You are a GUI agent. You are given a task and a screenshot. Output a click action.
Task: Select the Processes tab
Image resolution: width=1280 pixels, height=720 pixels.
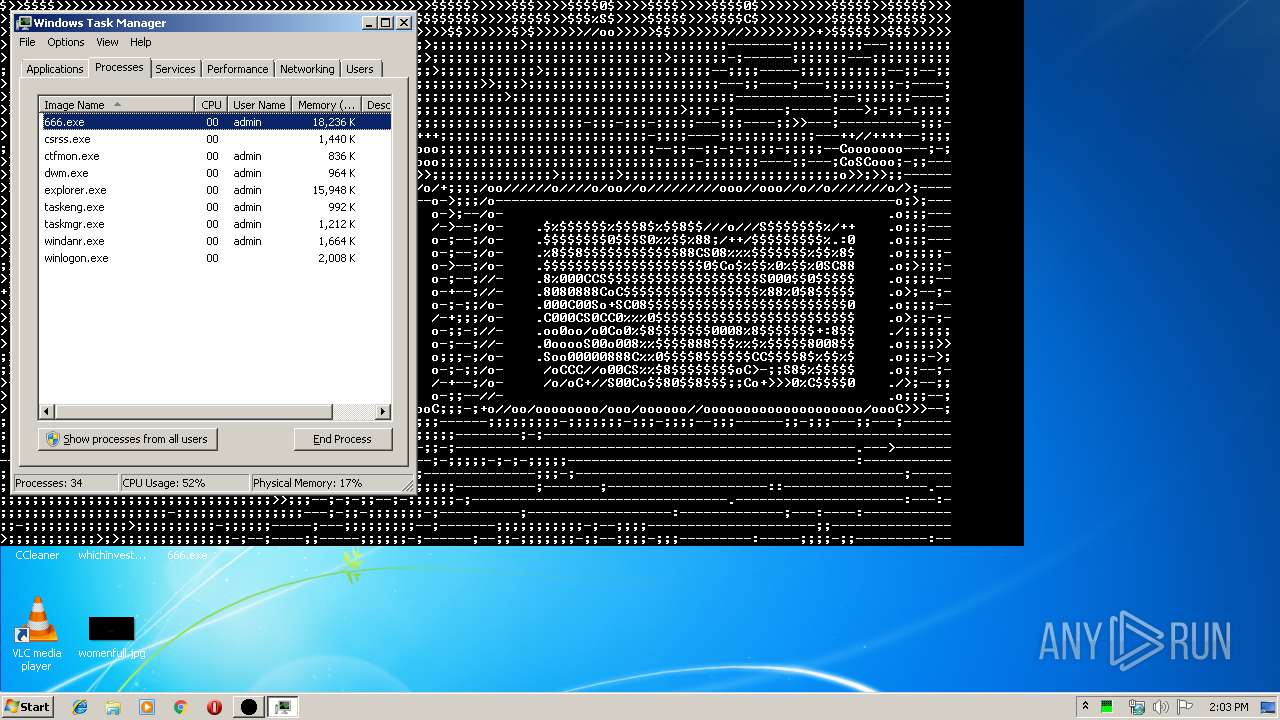coord(119,67)
